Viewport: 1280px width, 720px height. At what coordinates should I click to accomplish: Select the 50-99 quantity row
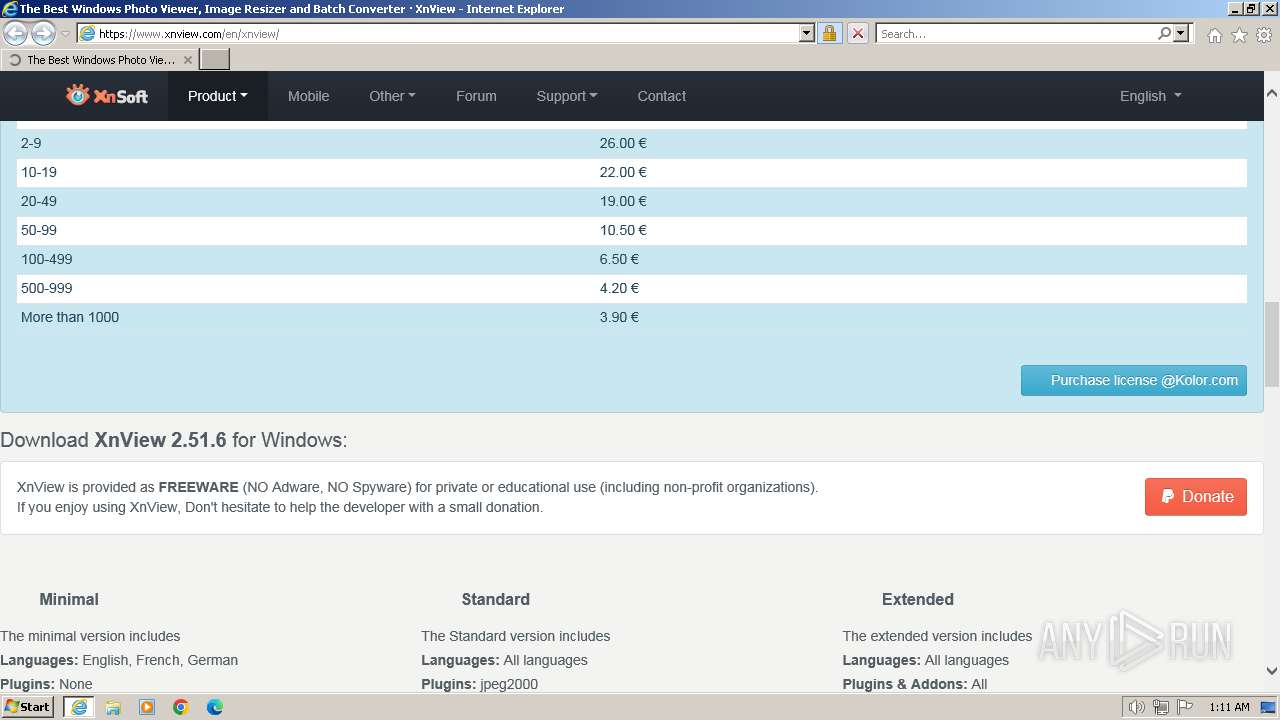[x=632, y=230]
